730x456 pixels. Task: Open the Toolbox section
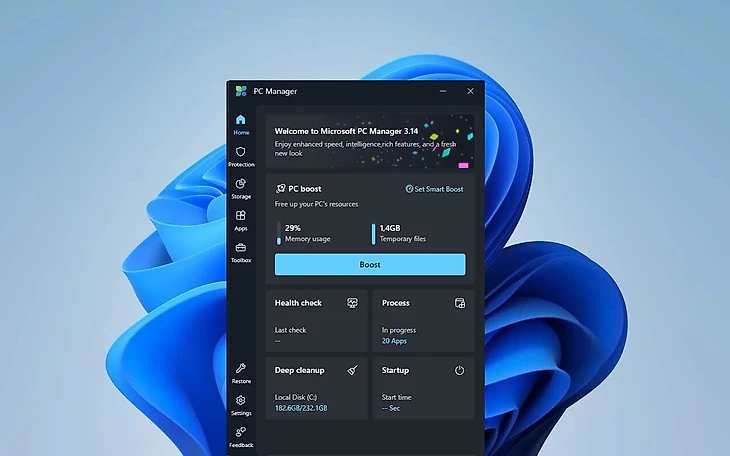pos(240,252)
